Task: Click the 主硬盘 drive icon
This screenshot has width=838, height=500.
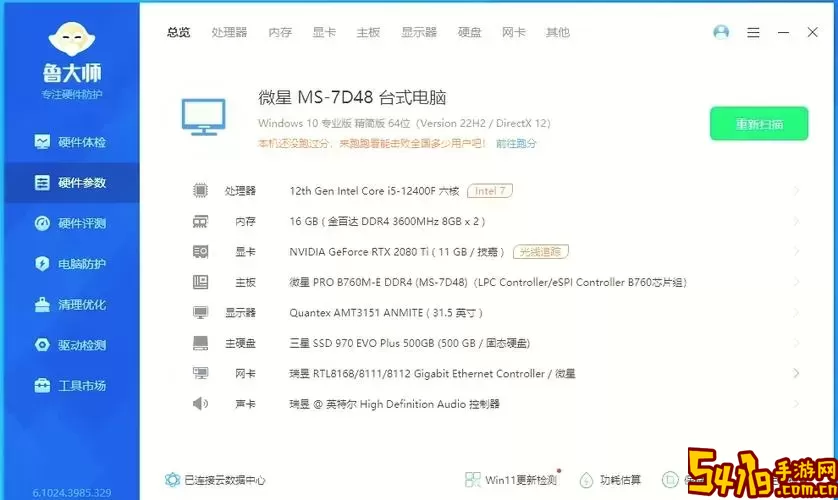Action: coord(200,343)
